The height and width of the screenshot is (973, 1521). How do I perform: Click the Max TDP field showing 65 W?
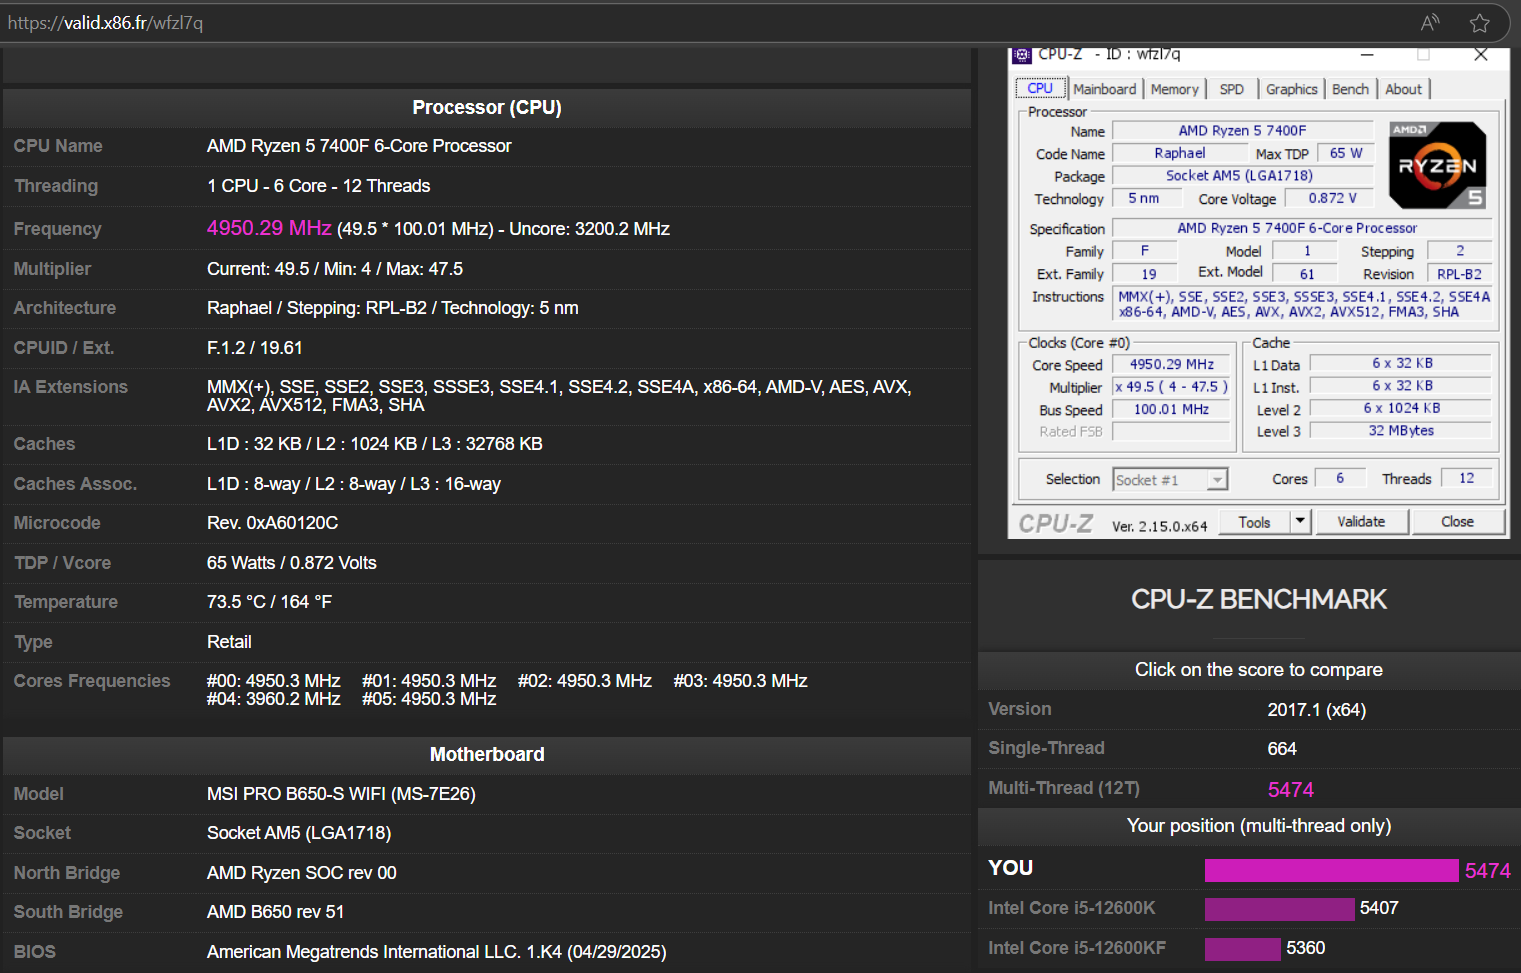[1346, 153]
